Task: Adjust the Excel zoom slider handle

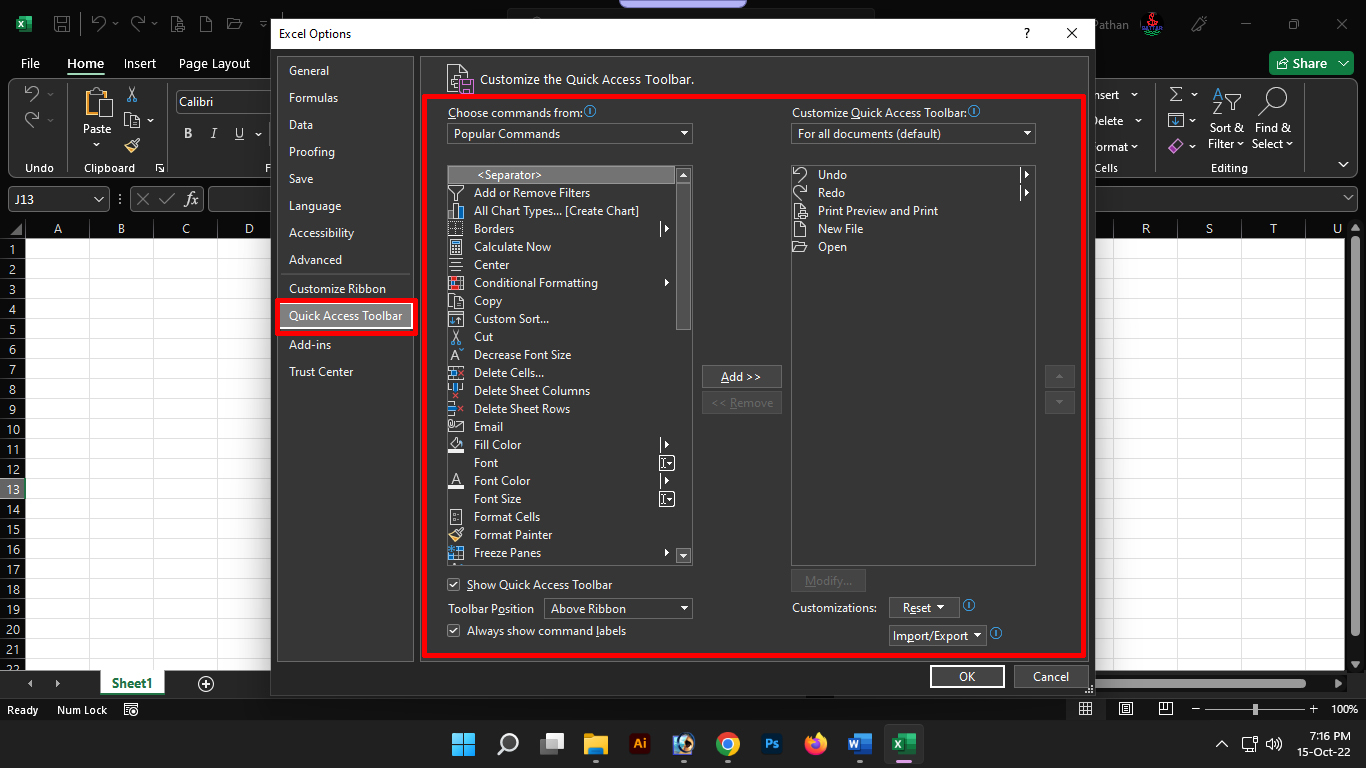Action: 1255,709
